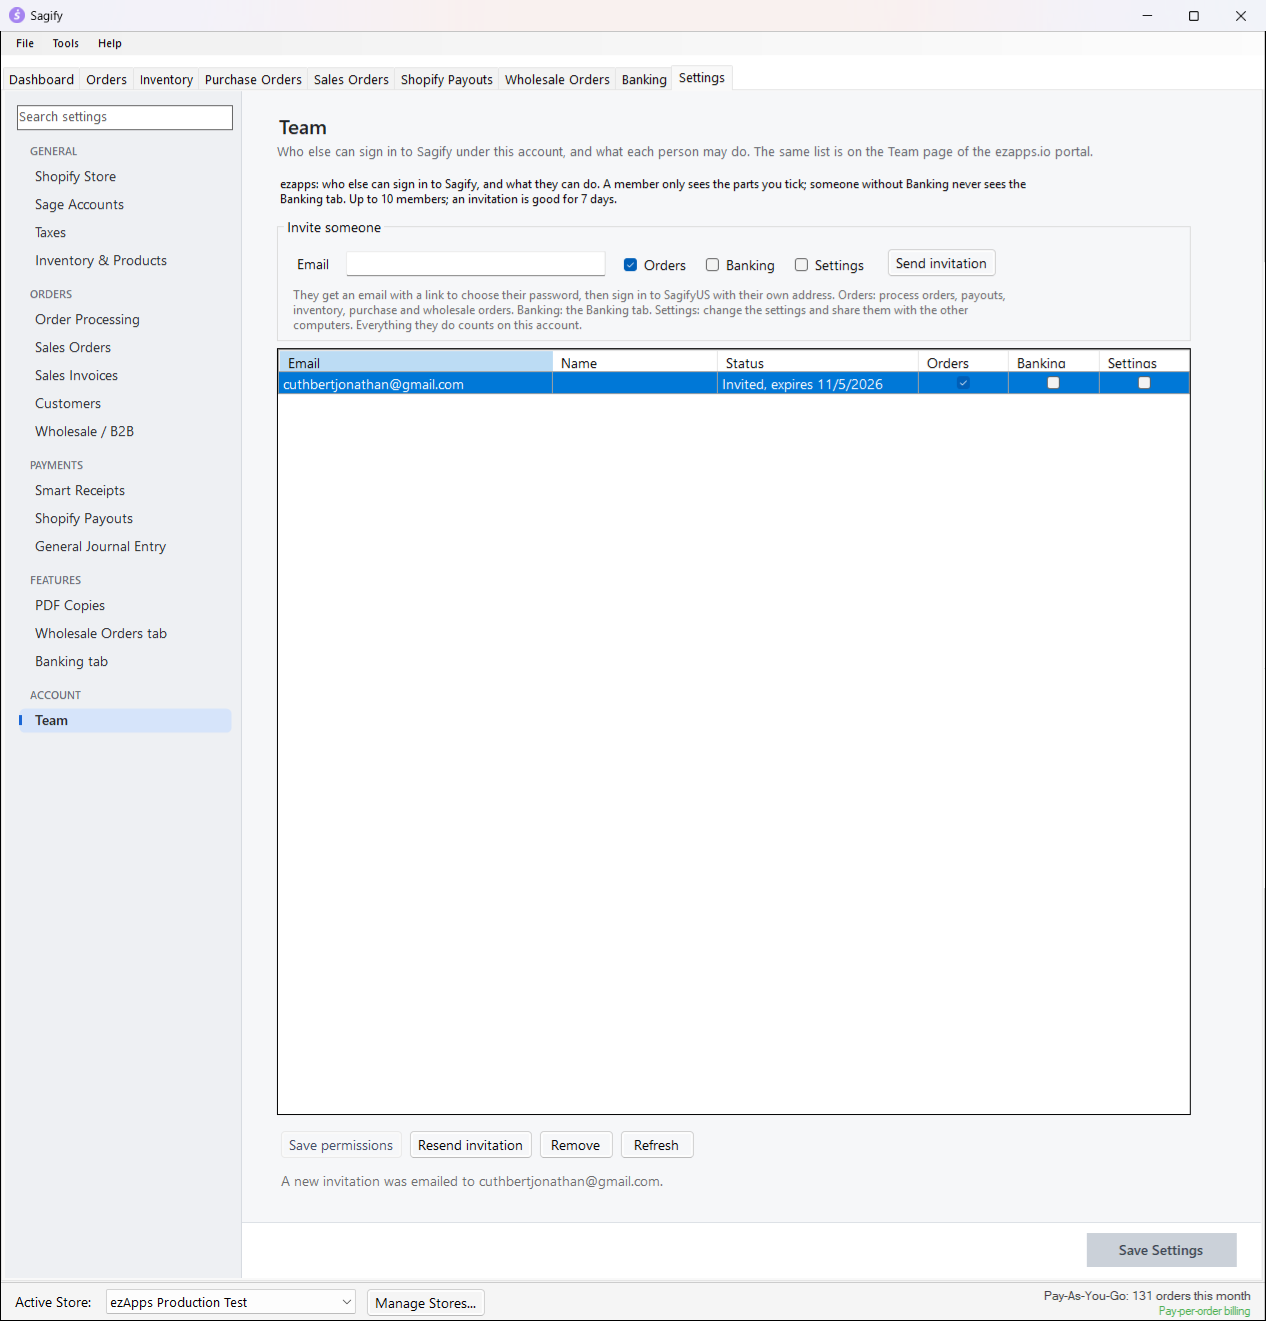Click the Name column header

point(635,362)
